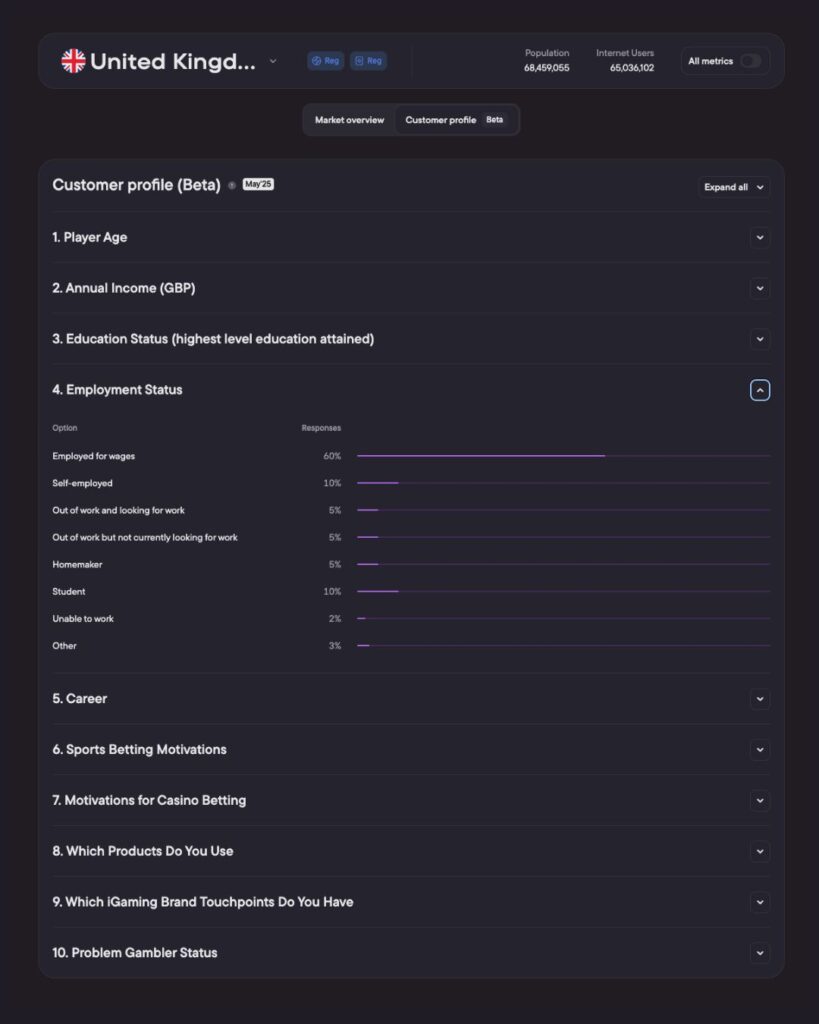Click the Beta badge on Customer profile tab
Screen dimensions: 819x1024
495,120
